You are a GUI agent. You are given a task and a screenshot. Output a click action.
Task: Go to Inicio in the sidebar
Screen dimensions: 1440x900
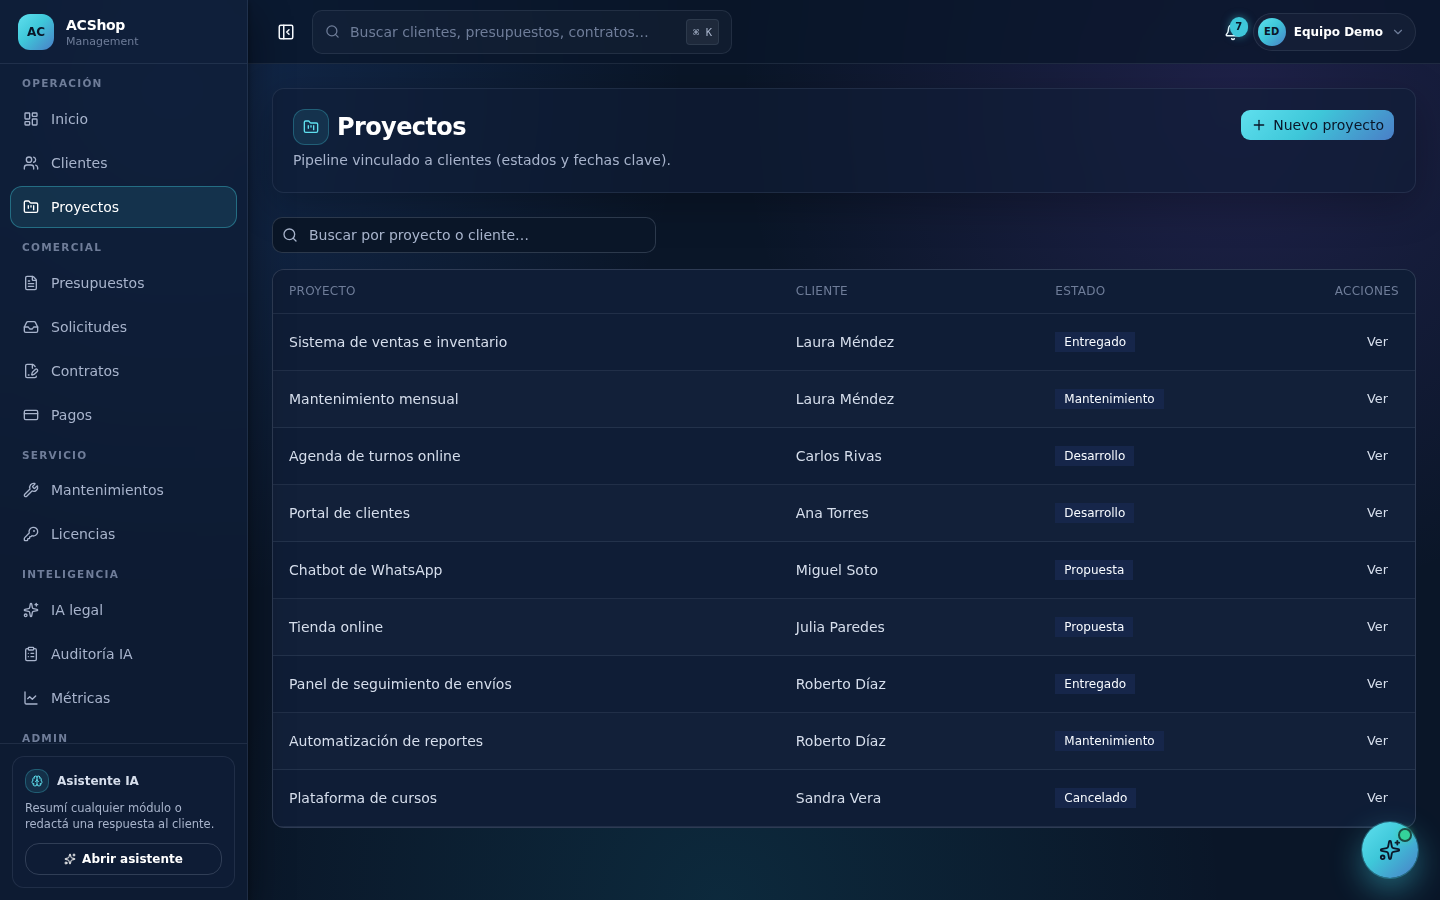pyautogui.click(x=123, y=119)
